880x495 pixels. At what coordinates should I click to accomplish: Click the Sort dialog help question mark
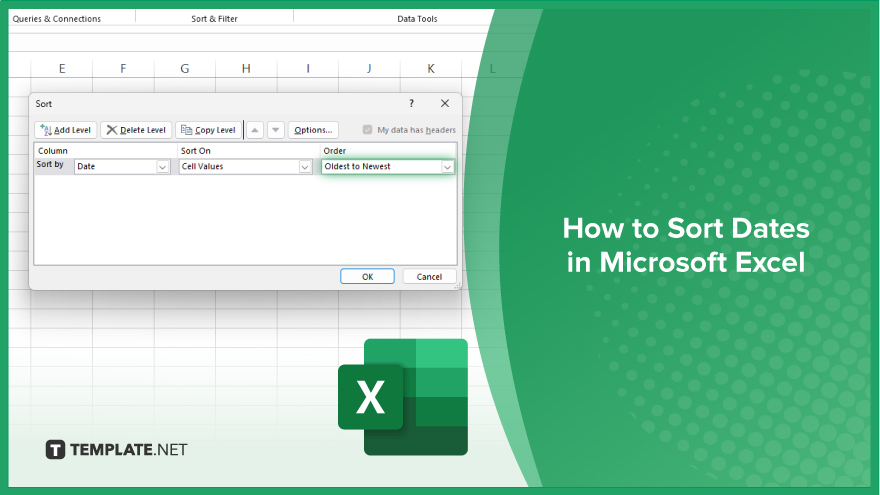(411, 103)
